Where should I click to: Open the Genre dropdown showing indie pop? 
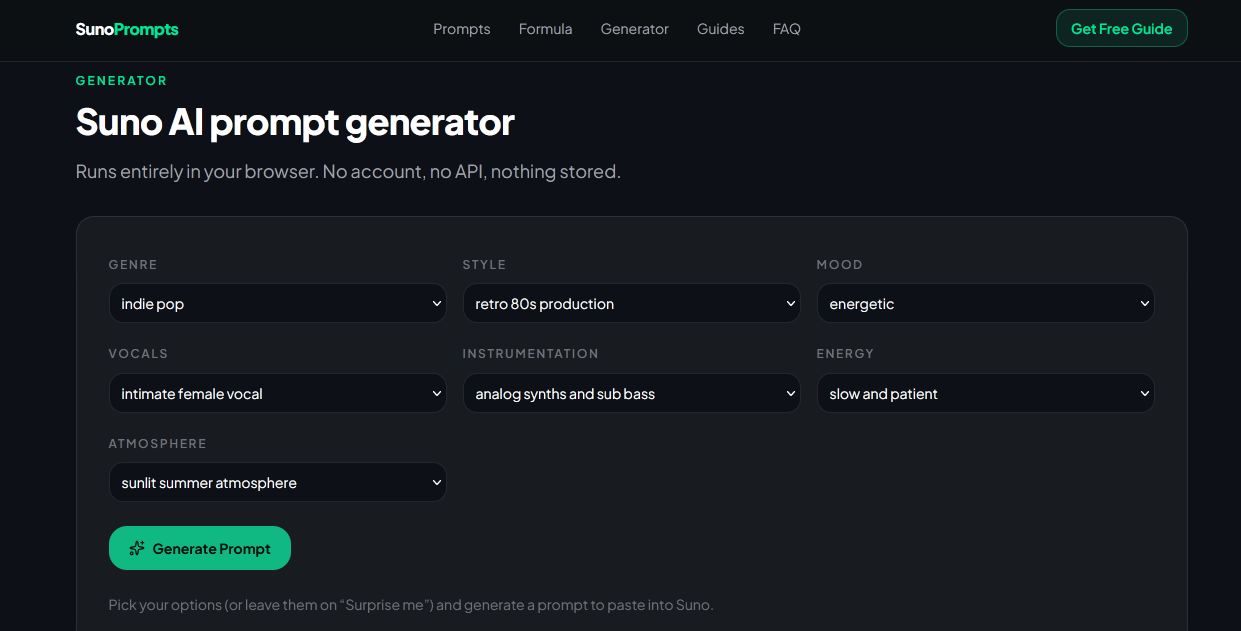coord(277,303)
